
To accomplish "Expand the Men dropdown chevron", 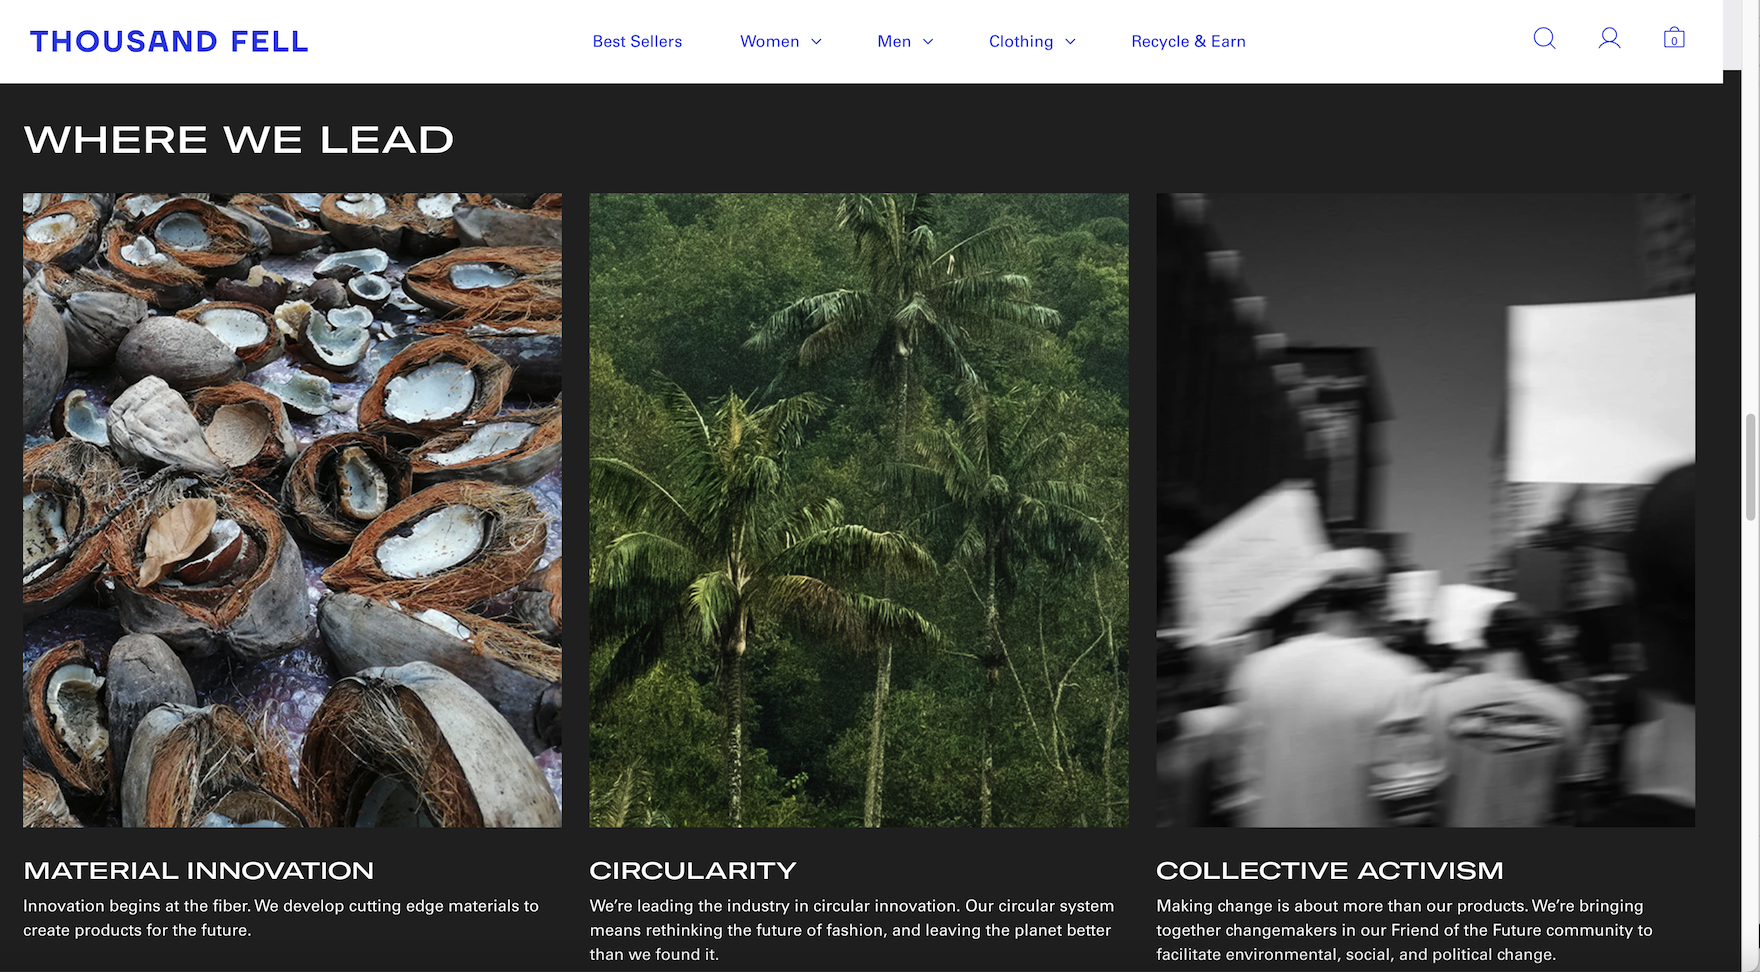I will pos(928,42).
